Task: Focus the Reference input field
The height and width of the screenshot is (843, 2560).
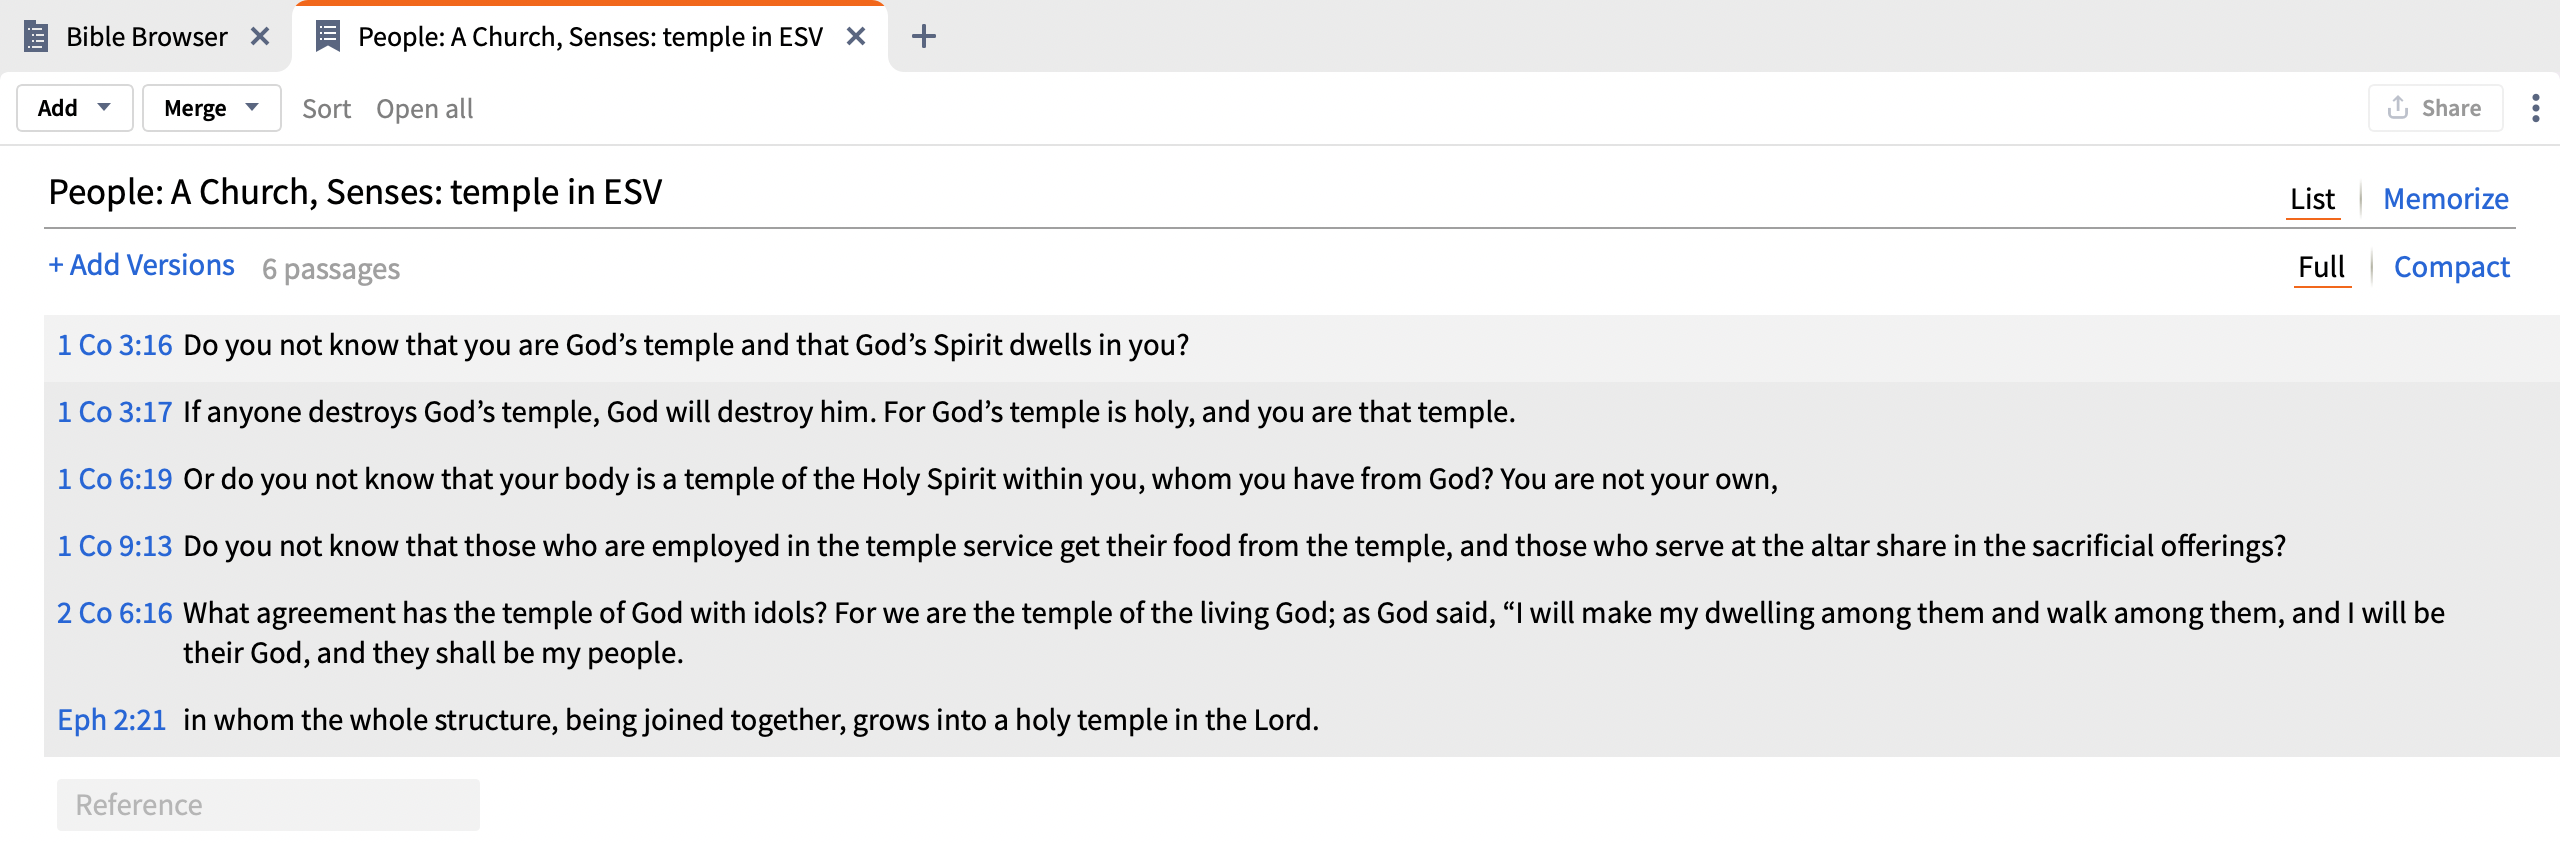Action: click(x=268, y=805)
